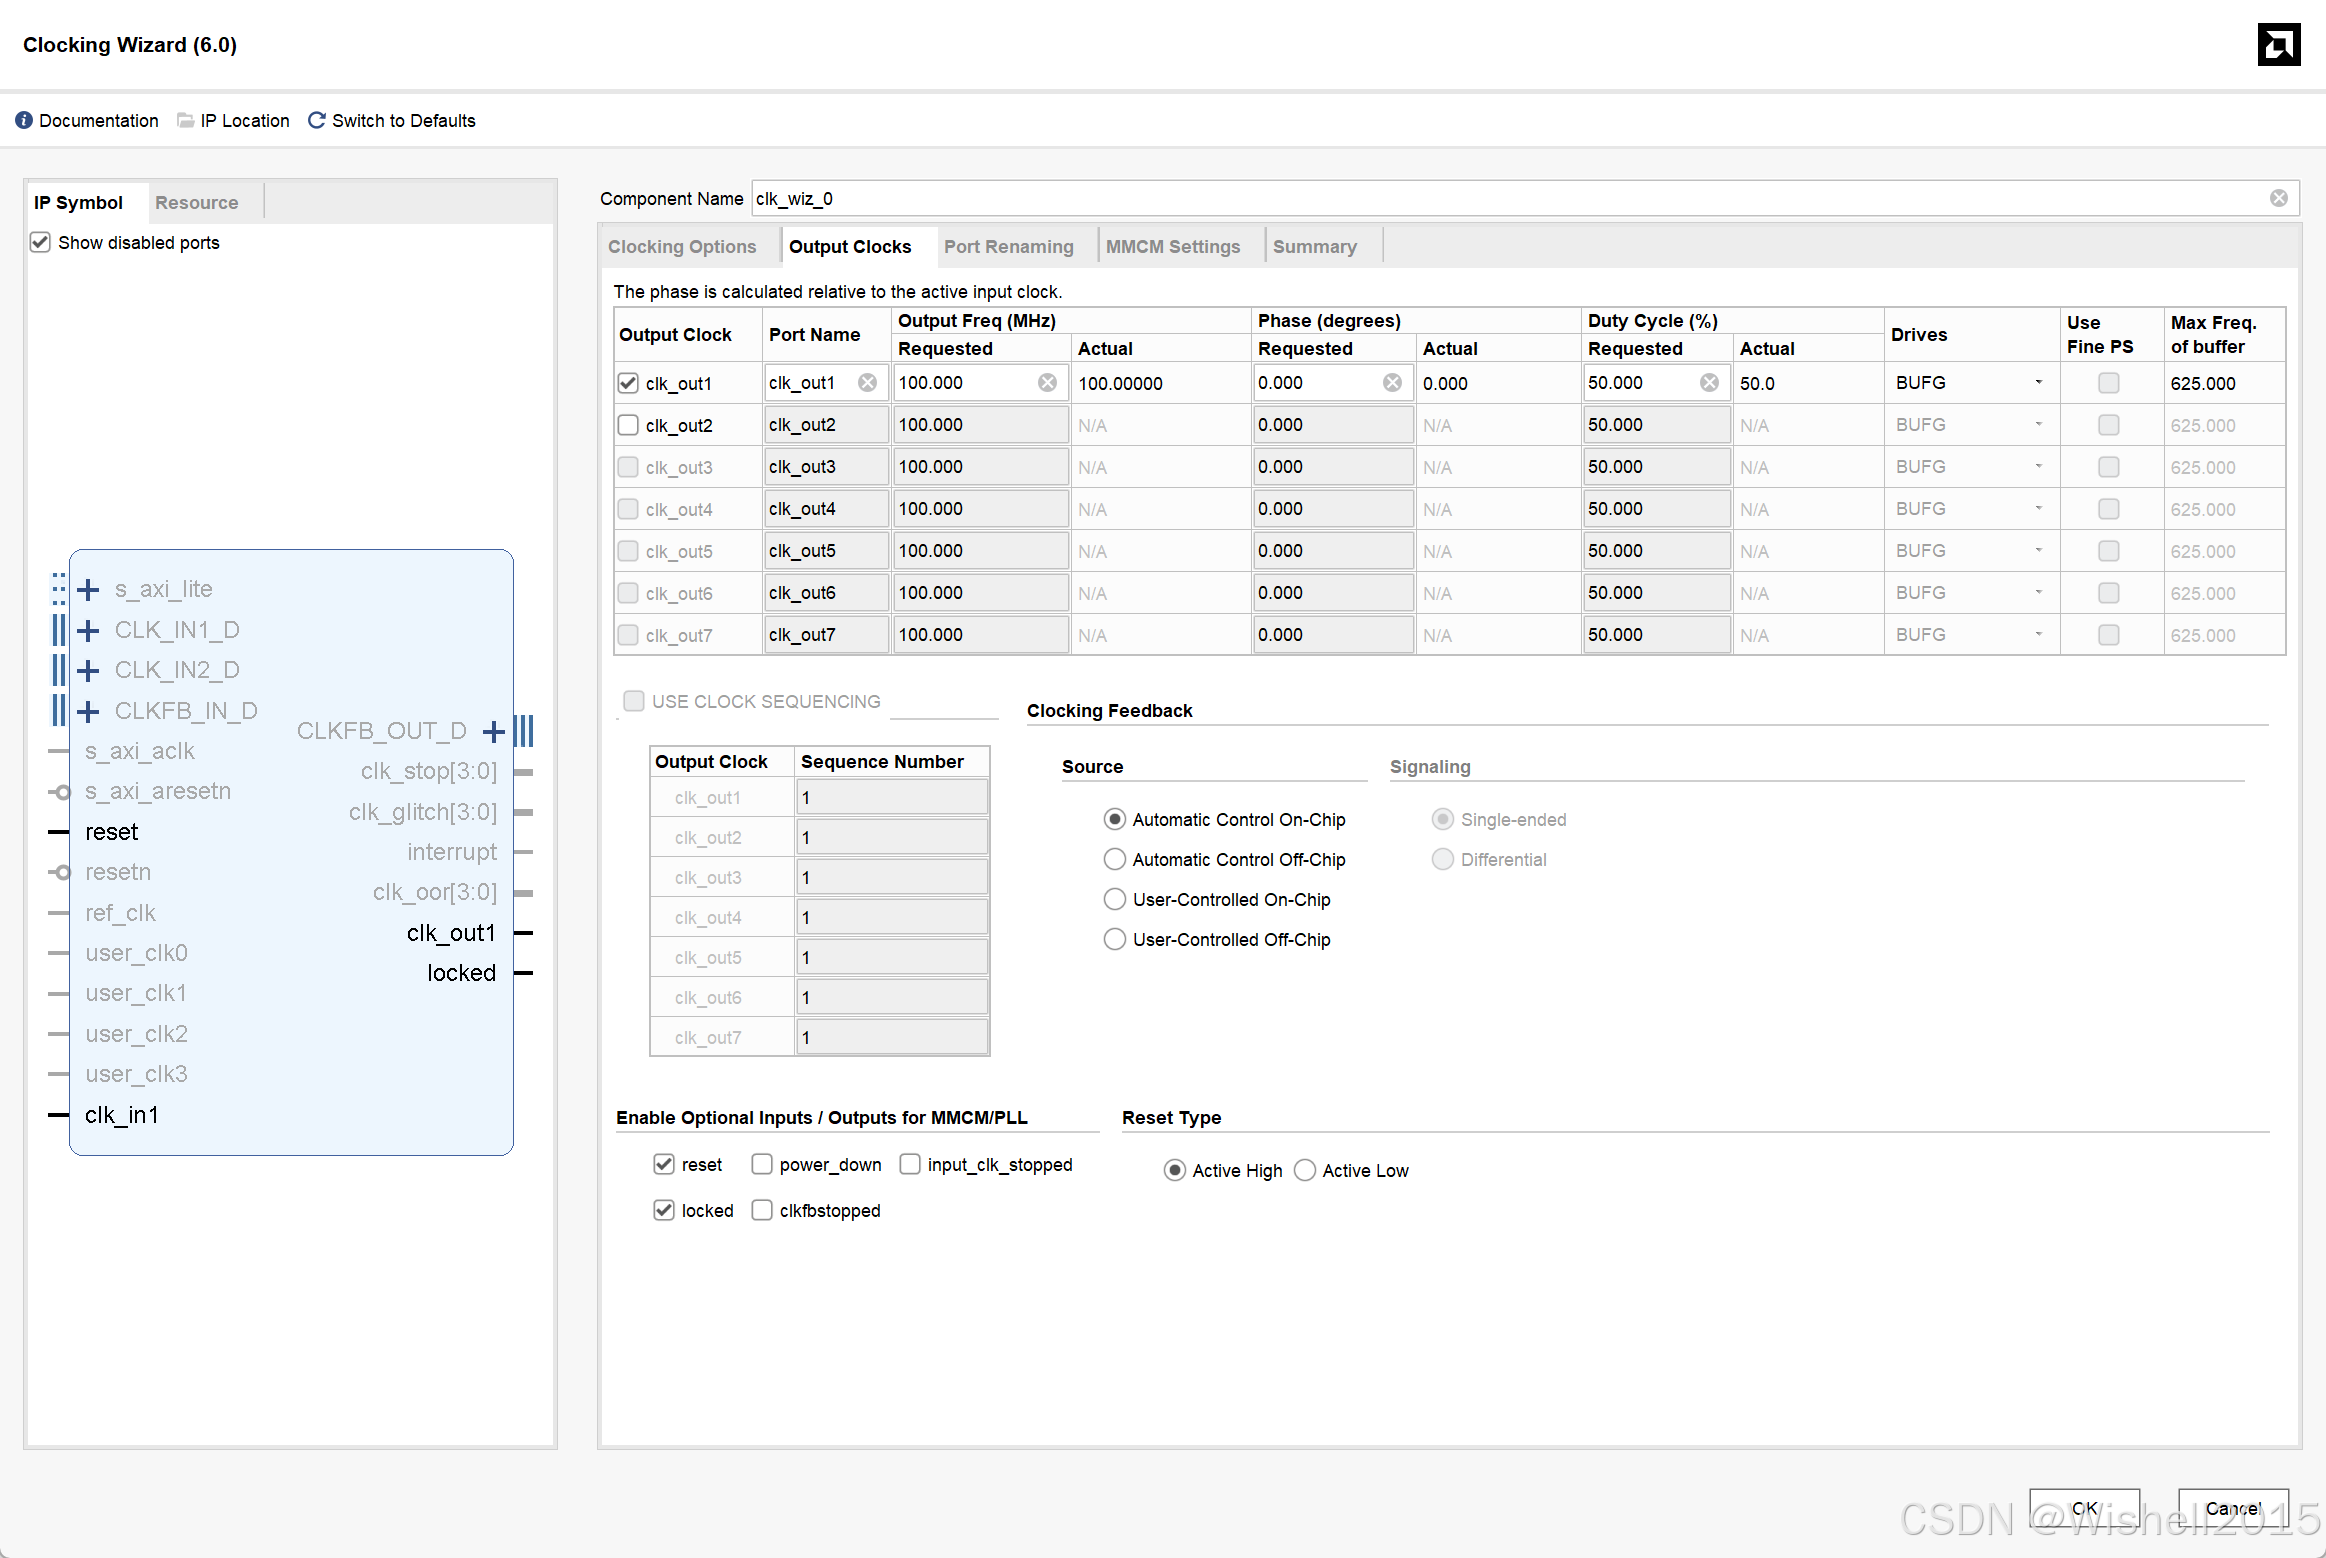The image size is (2326, 1558).
Task: Switch to the MMCM Settings tab
Action: click(1172, 246)
